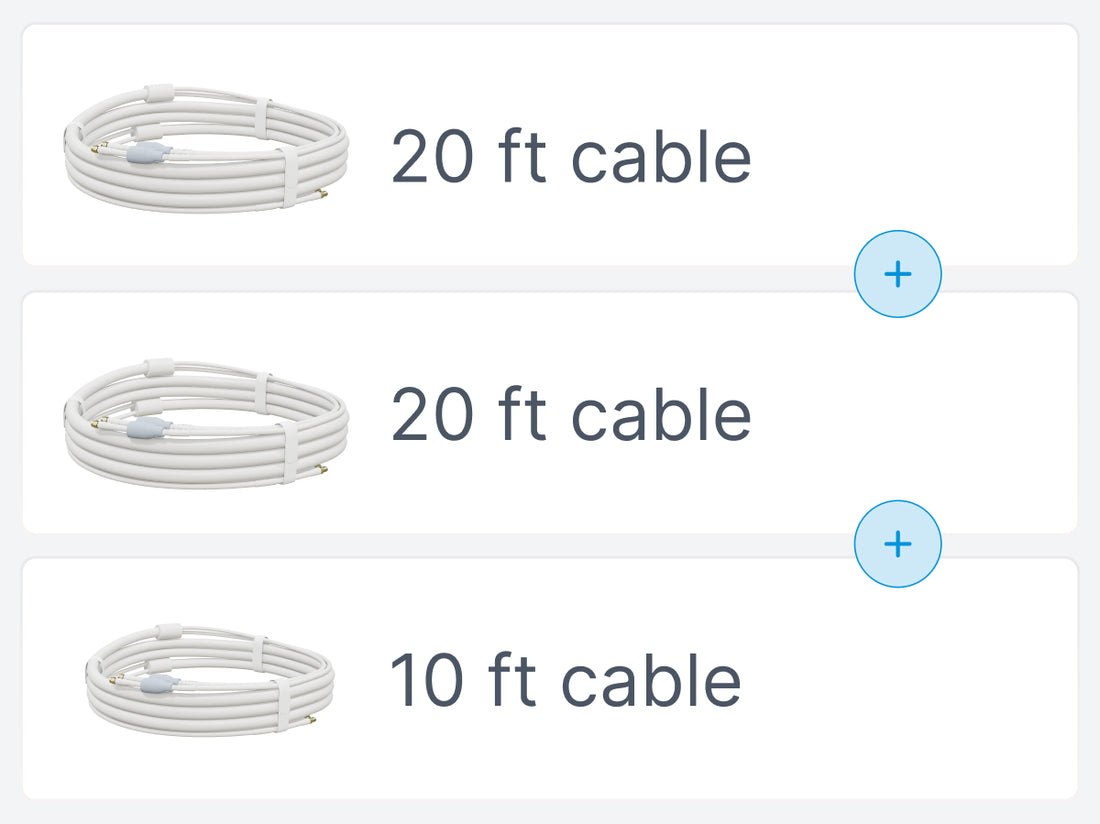Select the top 20 ft cable product image

pyautogui.click(x=207, y=146)
